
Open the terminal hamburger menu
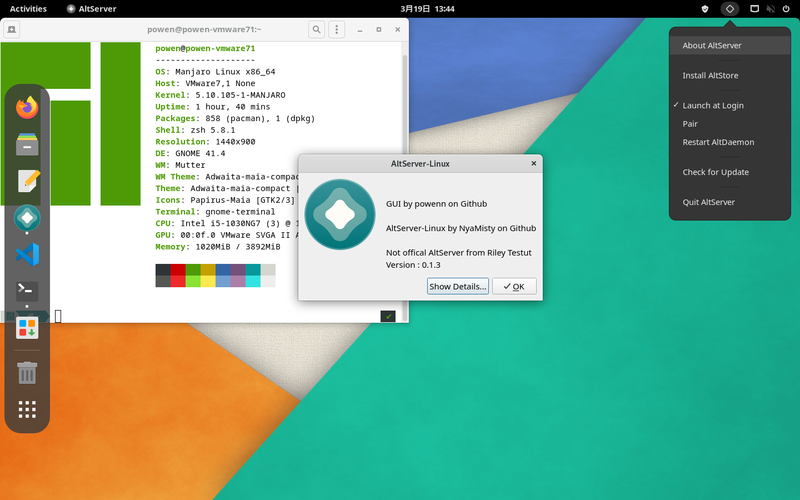[x=336, y=30]
